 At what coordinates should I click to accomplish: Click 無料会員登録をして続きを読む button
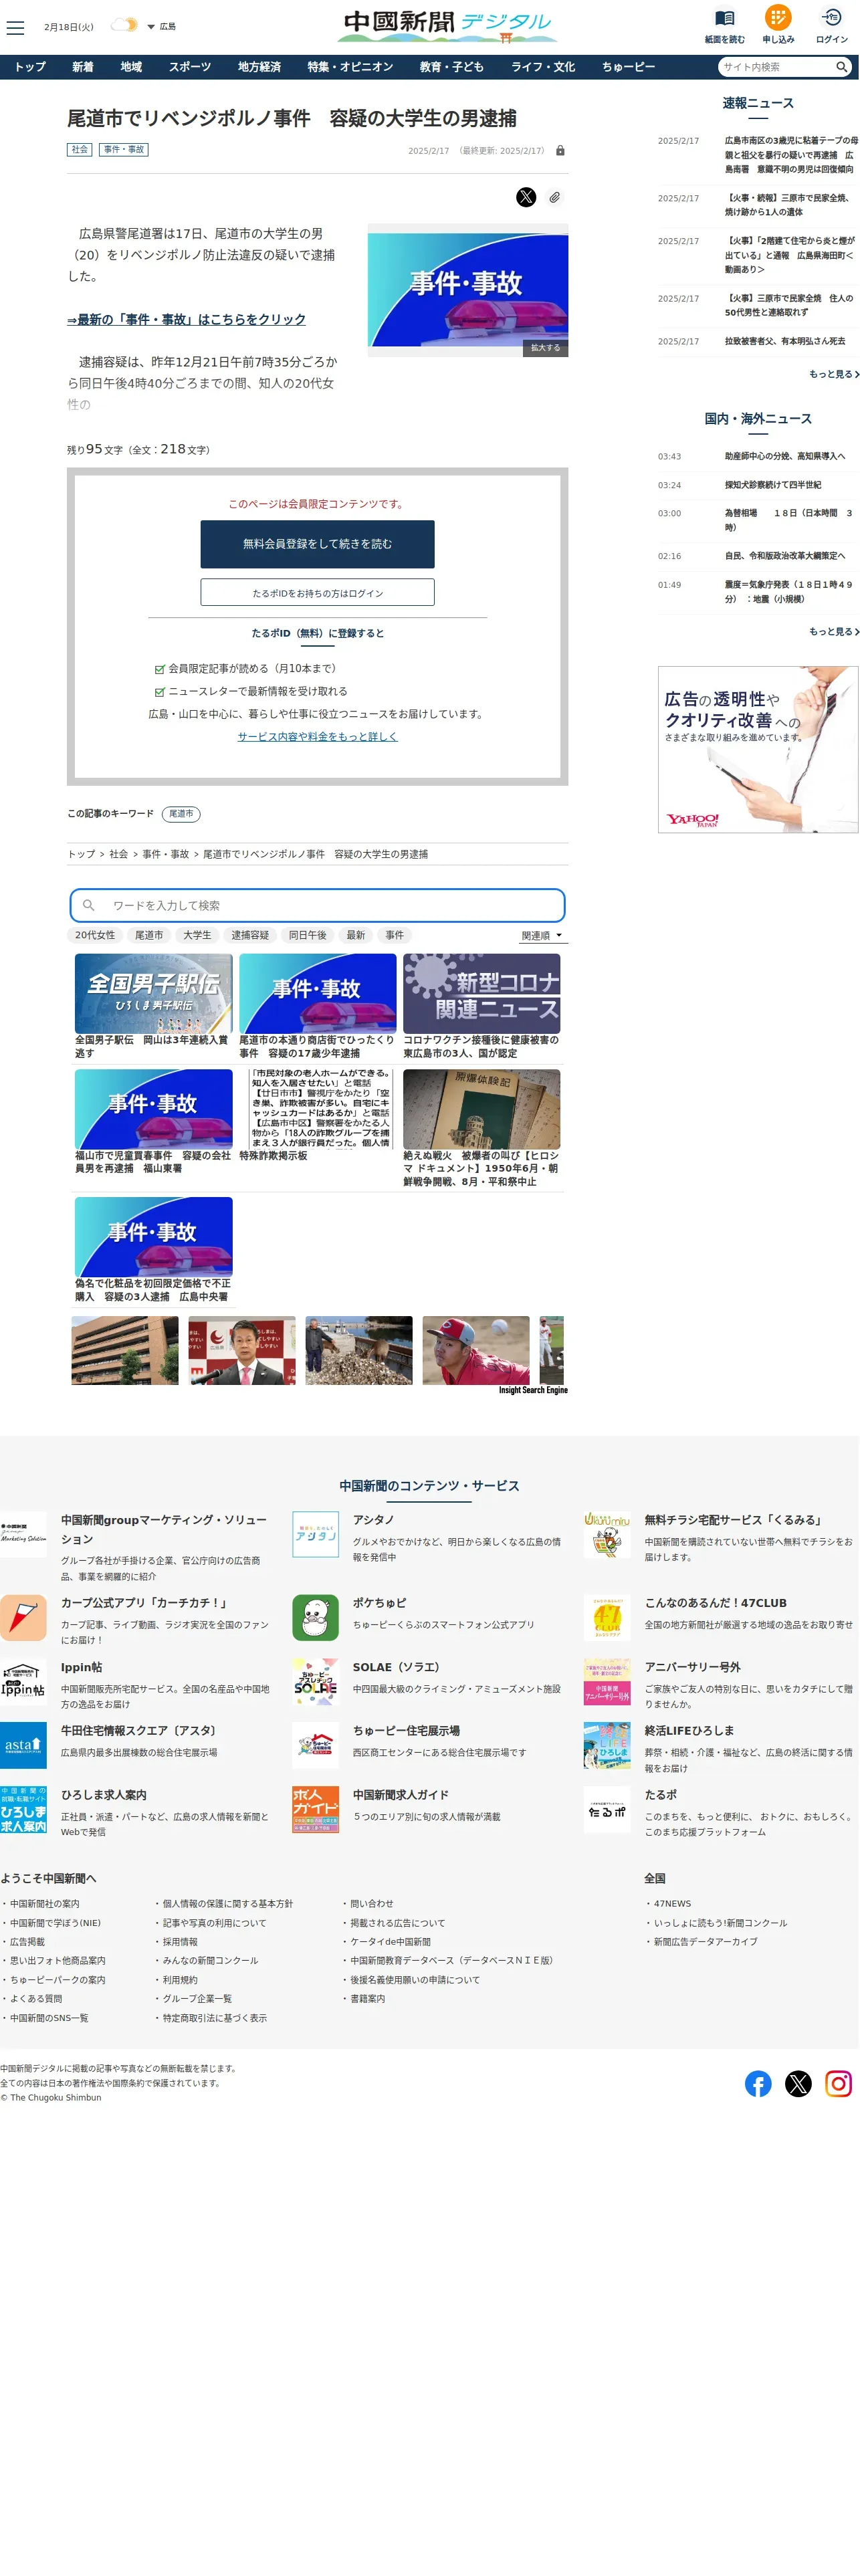pyautogui.click(x=317, y=544)
